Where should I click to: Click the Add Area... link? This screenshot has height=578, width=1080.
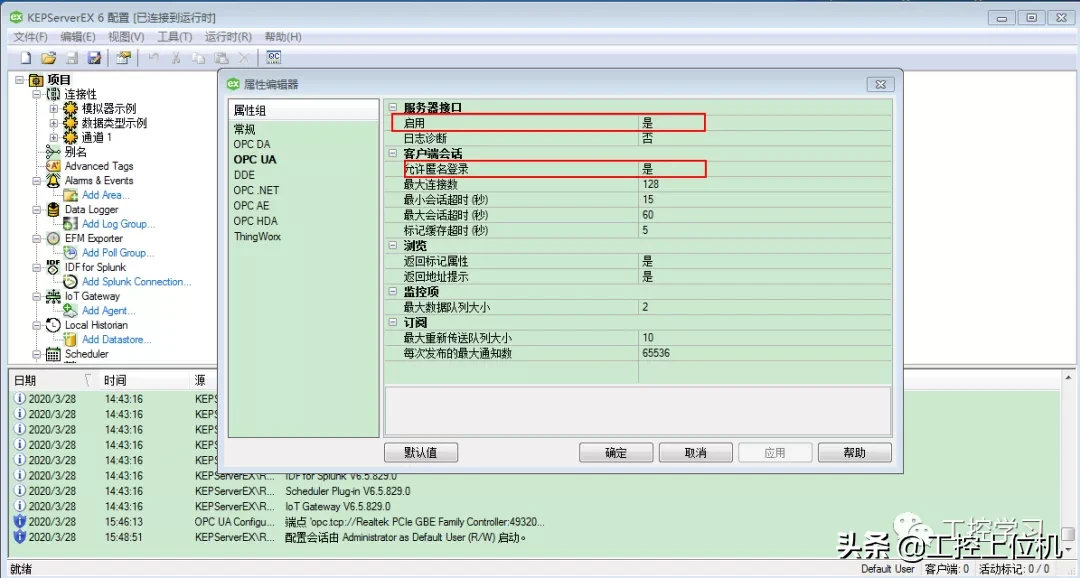(105, 195)
